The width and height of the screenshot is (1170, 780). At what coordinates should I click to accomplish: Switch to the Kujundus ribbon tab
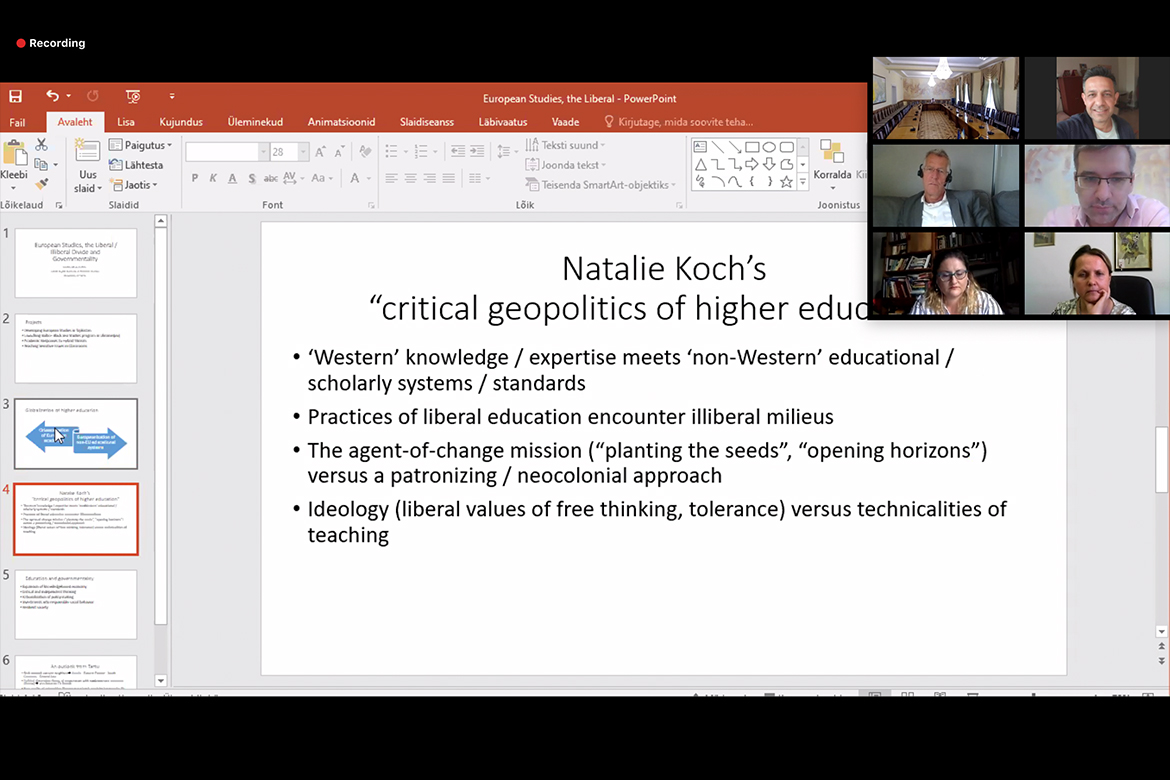pyautogui.click(x=181, y=122)
